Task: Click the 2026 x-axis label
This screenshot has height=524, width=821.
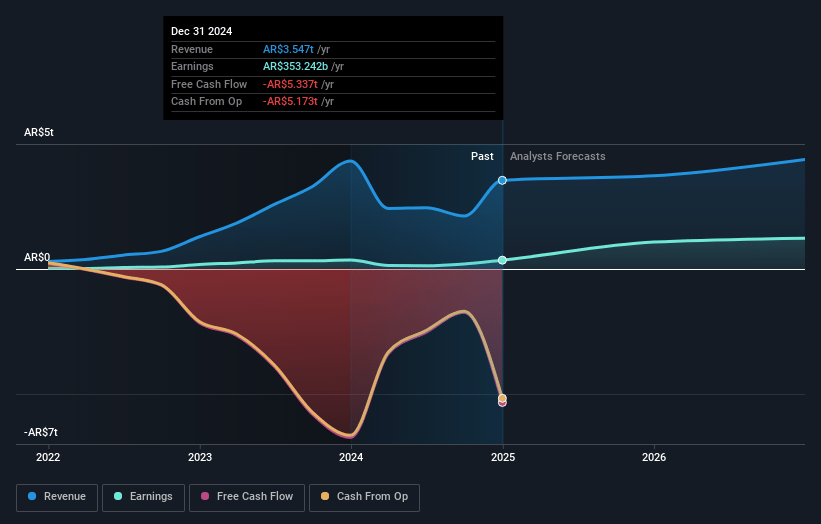Action: [654, 458]
